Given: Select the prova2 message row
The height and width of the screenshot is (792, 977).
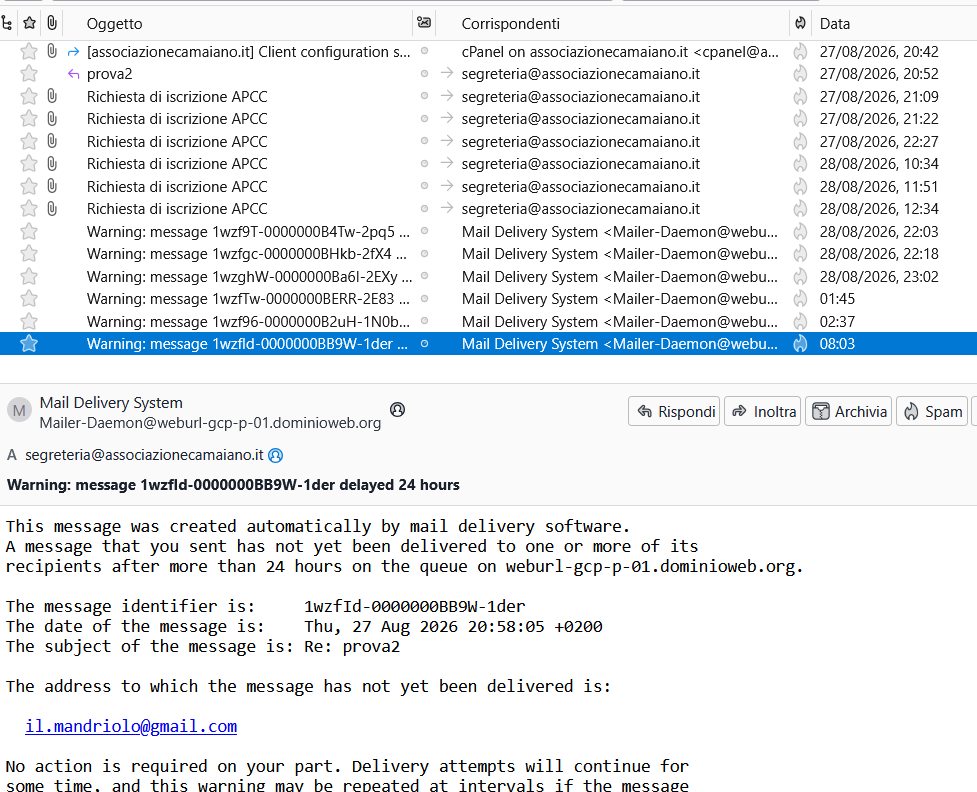Looking at the screenshot, I should tap(488, 74).
